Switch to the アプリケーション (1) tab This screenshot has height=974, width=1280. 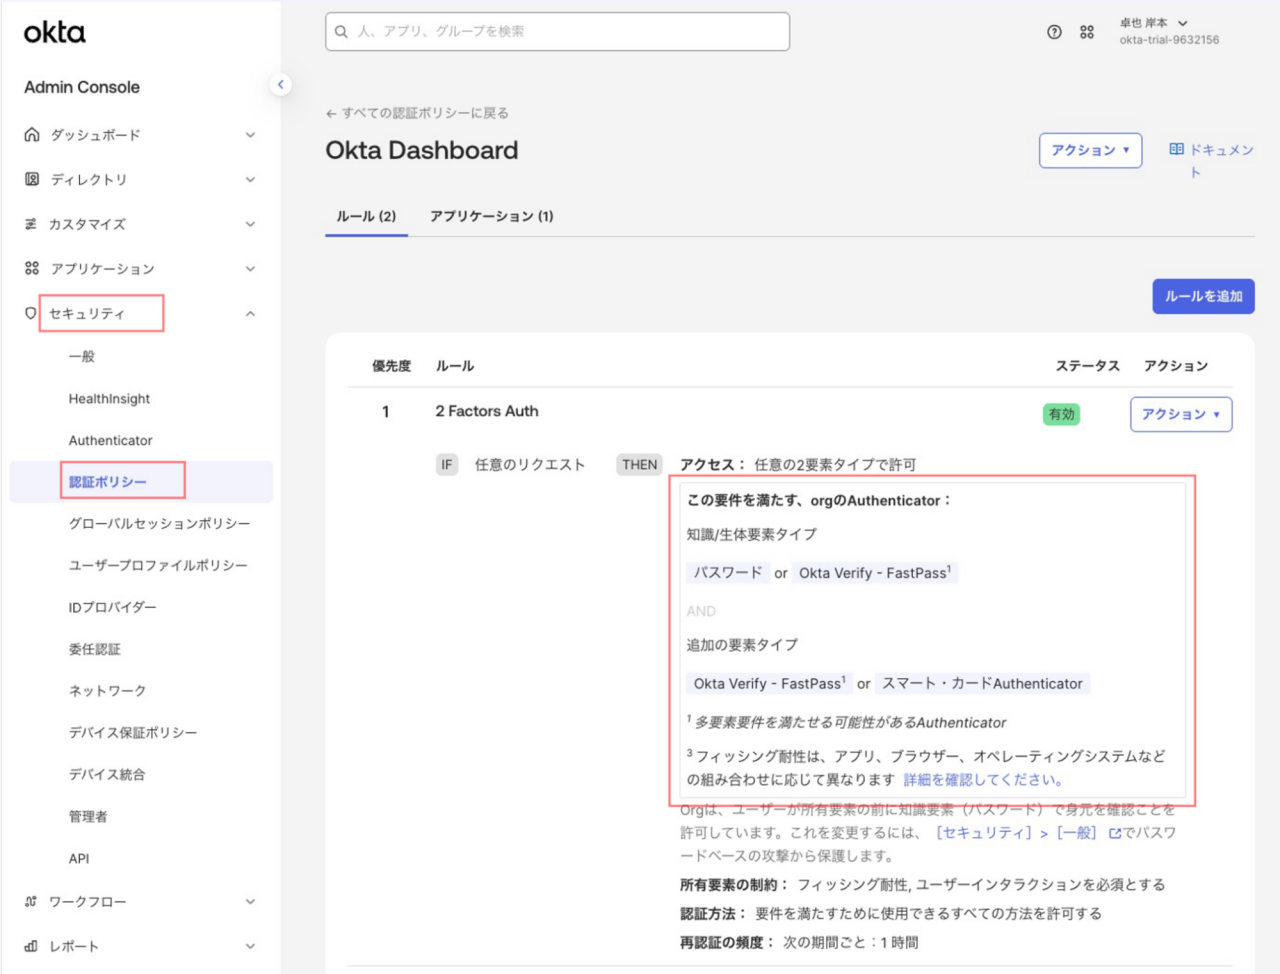[x=491, y=216]
